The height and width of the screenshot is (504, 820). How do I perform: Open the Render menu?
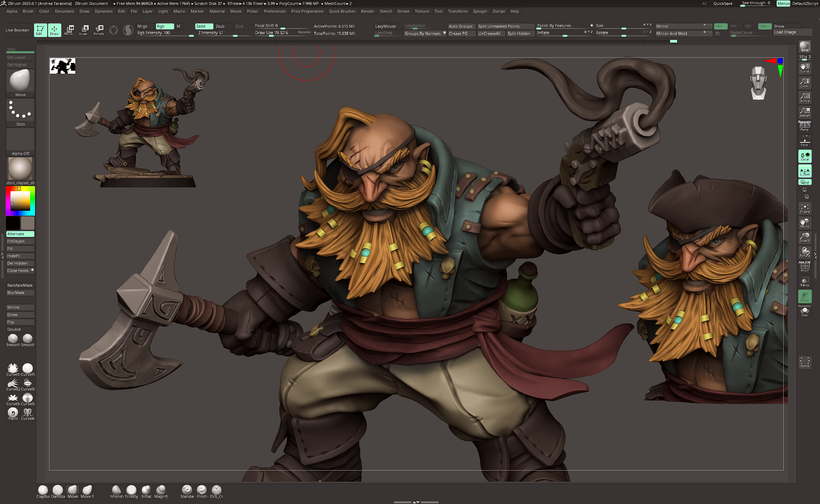[368, 11]
